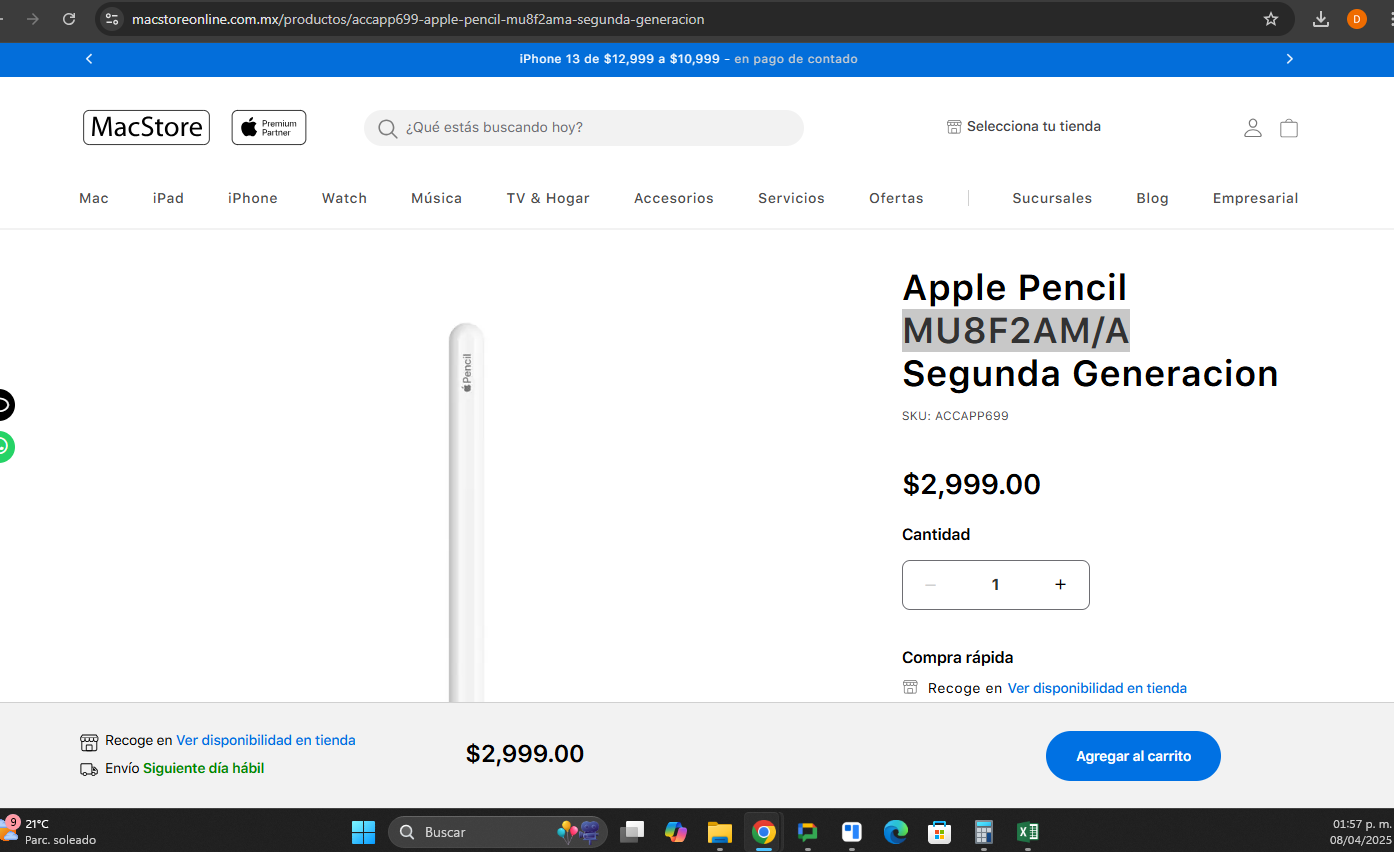Open the iPhone menu
The image size is (1394, 852).
click(x=253, y=198)
